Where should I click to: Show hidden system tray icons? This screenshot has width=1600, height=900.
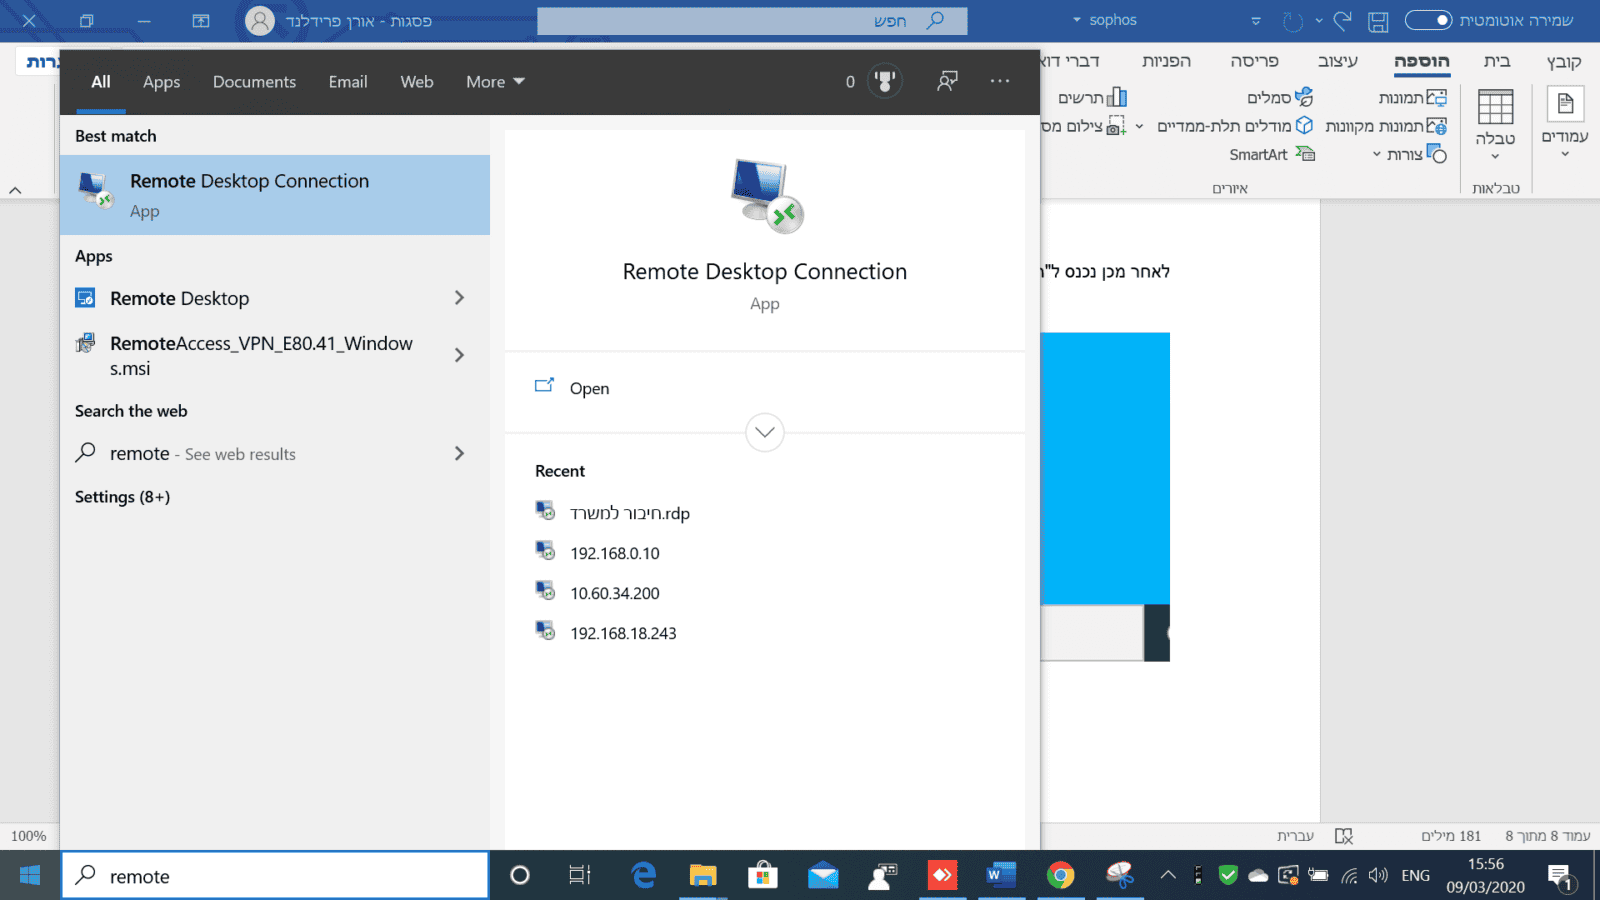[1168, 876]
